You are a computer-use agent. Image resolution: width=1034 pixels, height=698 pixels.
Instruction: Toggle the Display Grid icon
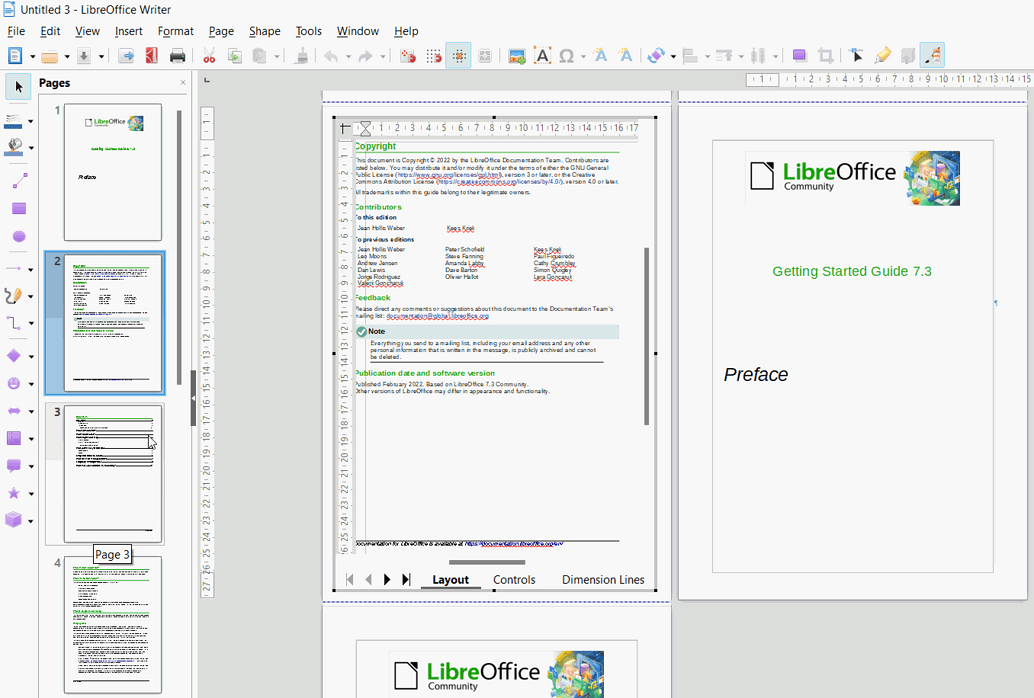[433, 56]
